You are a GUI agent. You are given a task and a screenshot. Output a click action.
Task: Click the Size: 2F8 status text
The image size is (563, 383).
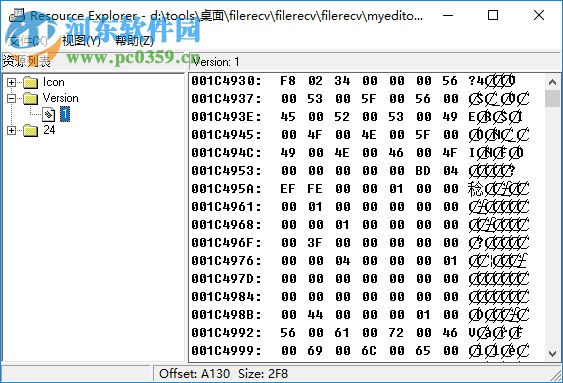click(263, 374)
